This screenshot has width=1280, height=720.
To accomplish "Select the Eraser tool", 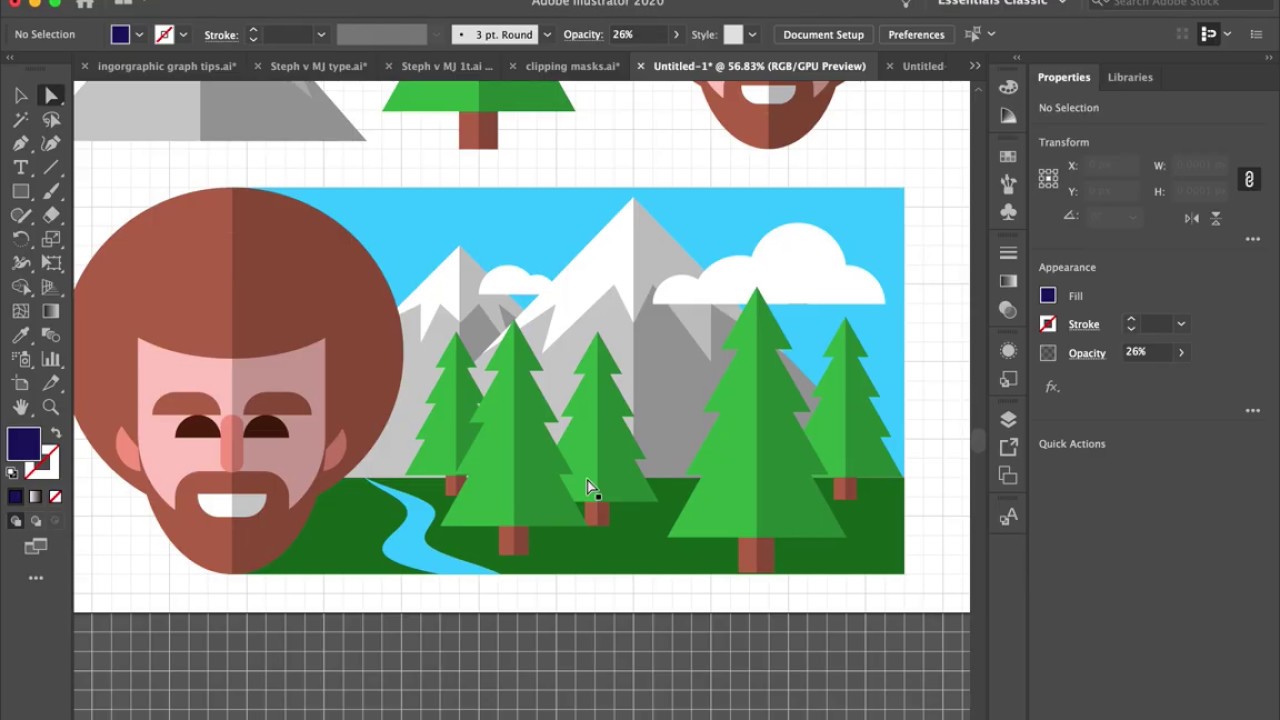I will 51,215.
